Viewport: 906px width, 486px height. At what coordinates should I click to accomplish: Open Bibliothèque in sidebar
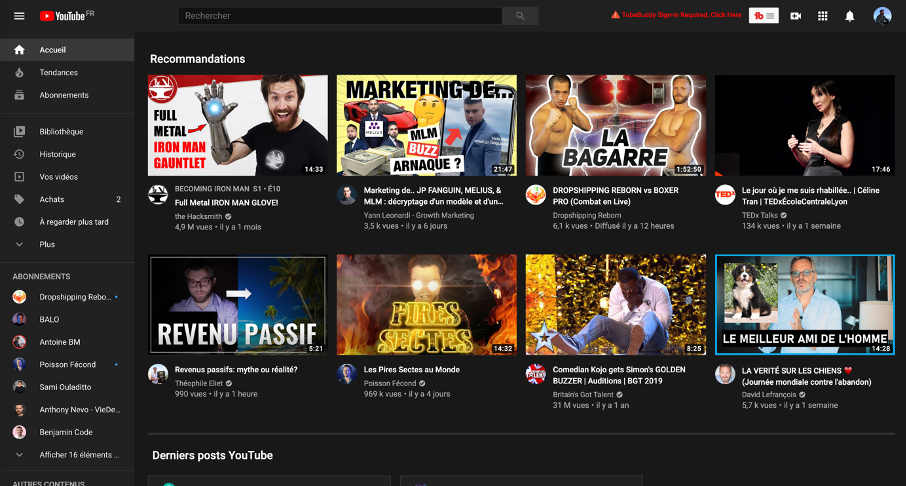(67, 131)
